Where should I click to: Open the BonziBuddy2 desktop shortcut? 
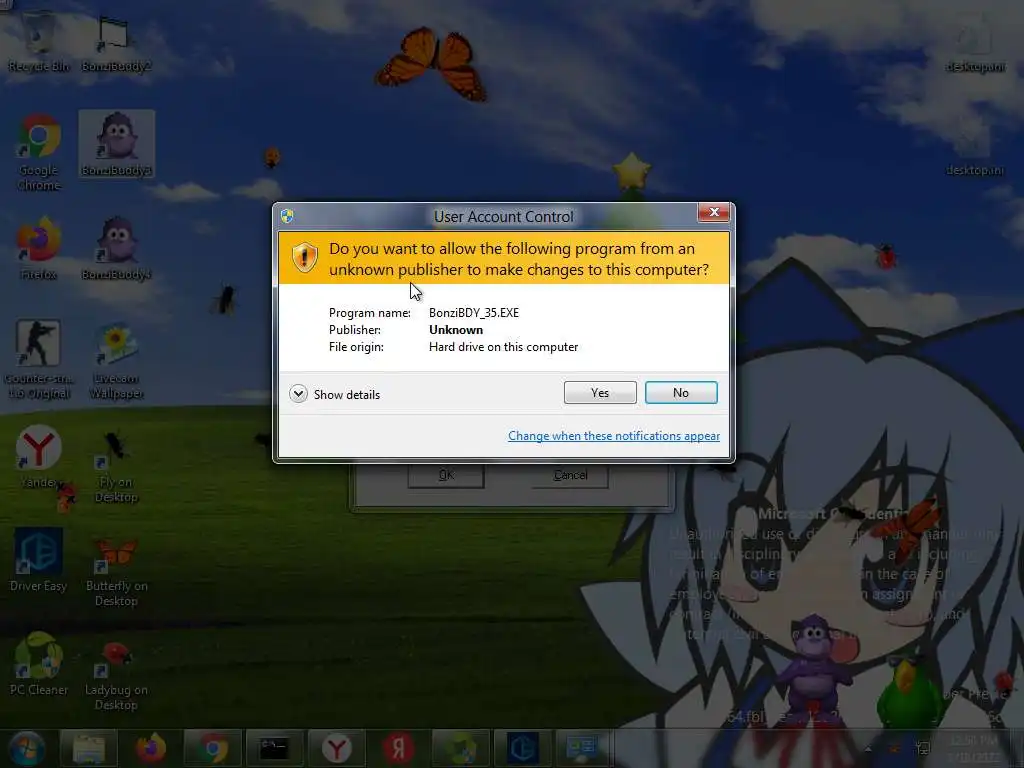116,42
